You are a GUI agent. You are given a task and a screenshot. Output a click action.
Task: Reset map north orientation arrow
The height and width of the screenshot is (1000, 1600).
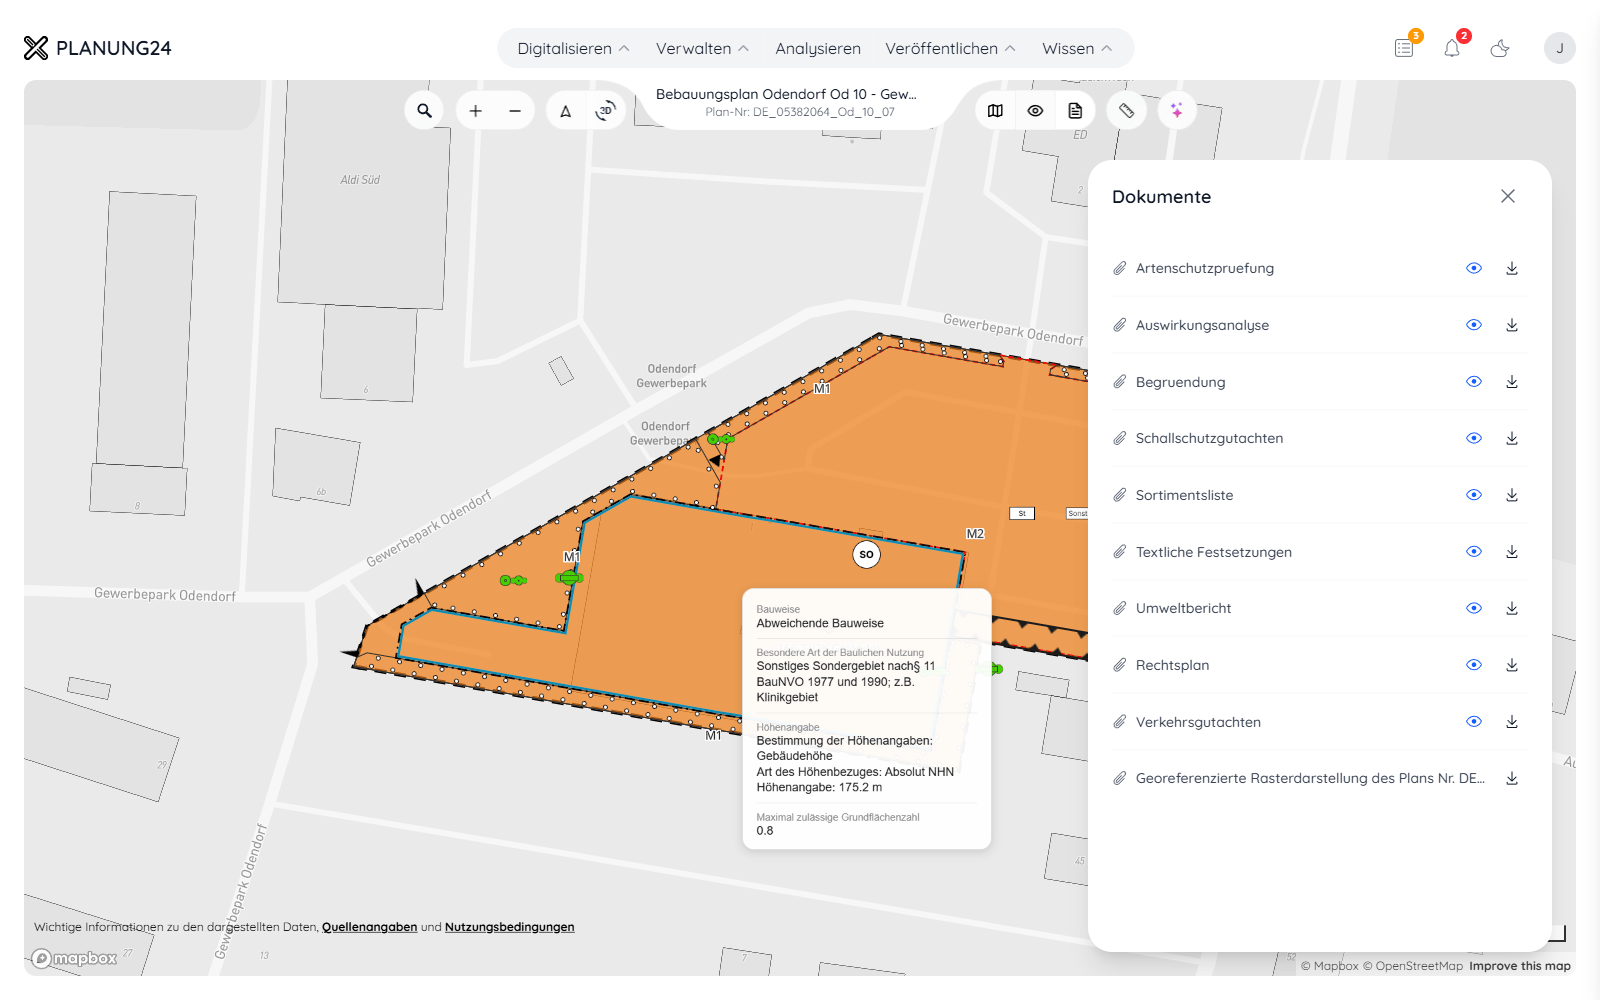566,111
